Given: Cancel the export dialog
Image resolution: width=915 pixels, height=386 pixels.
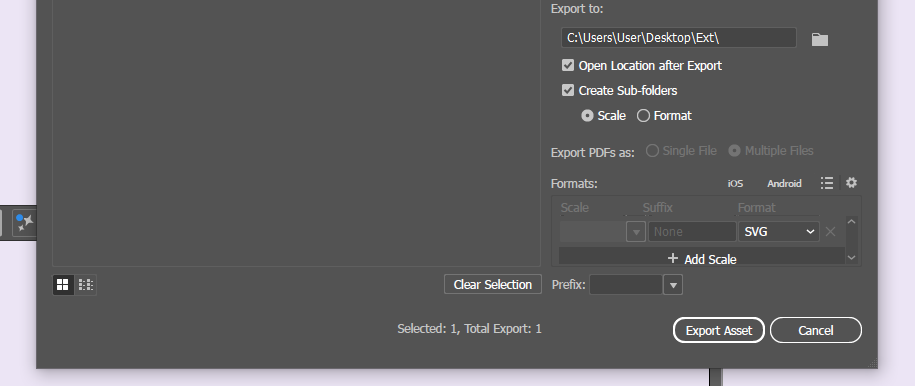Looking at the screenshot, I should [815, 331].
